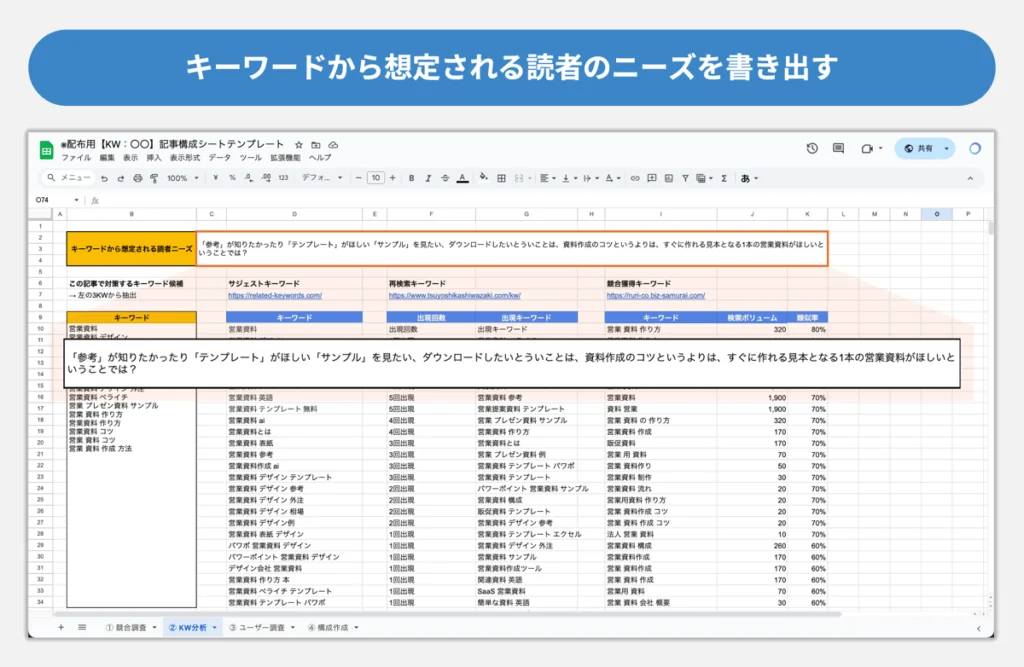1024x667 pixels.
Task: Click the undo icon in the toolbar
Action: [x=104, y=178]
